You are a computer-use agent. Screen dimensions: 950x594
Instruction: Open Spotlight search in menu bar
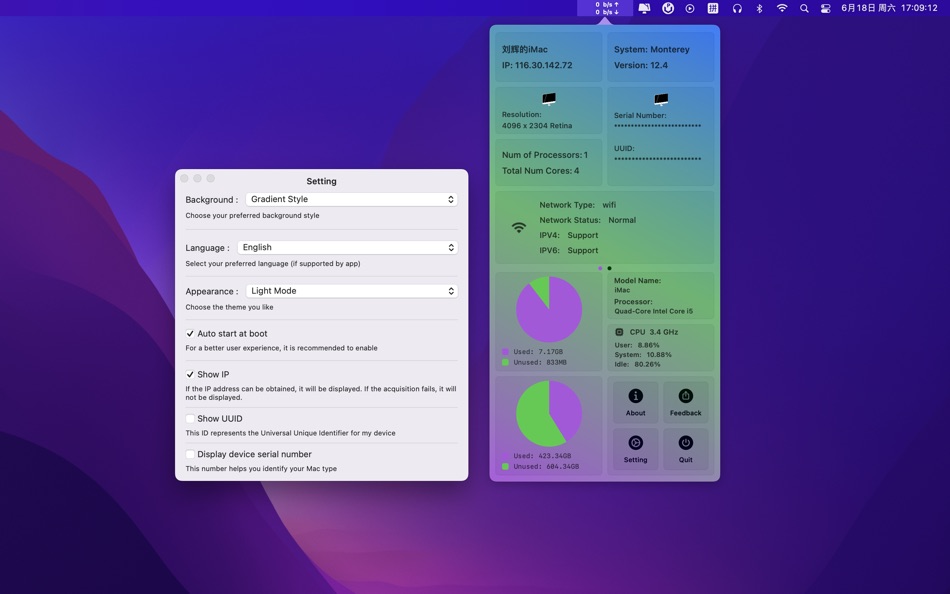coord(804,8)
